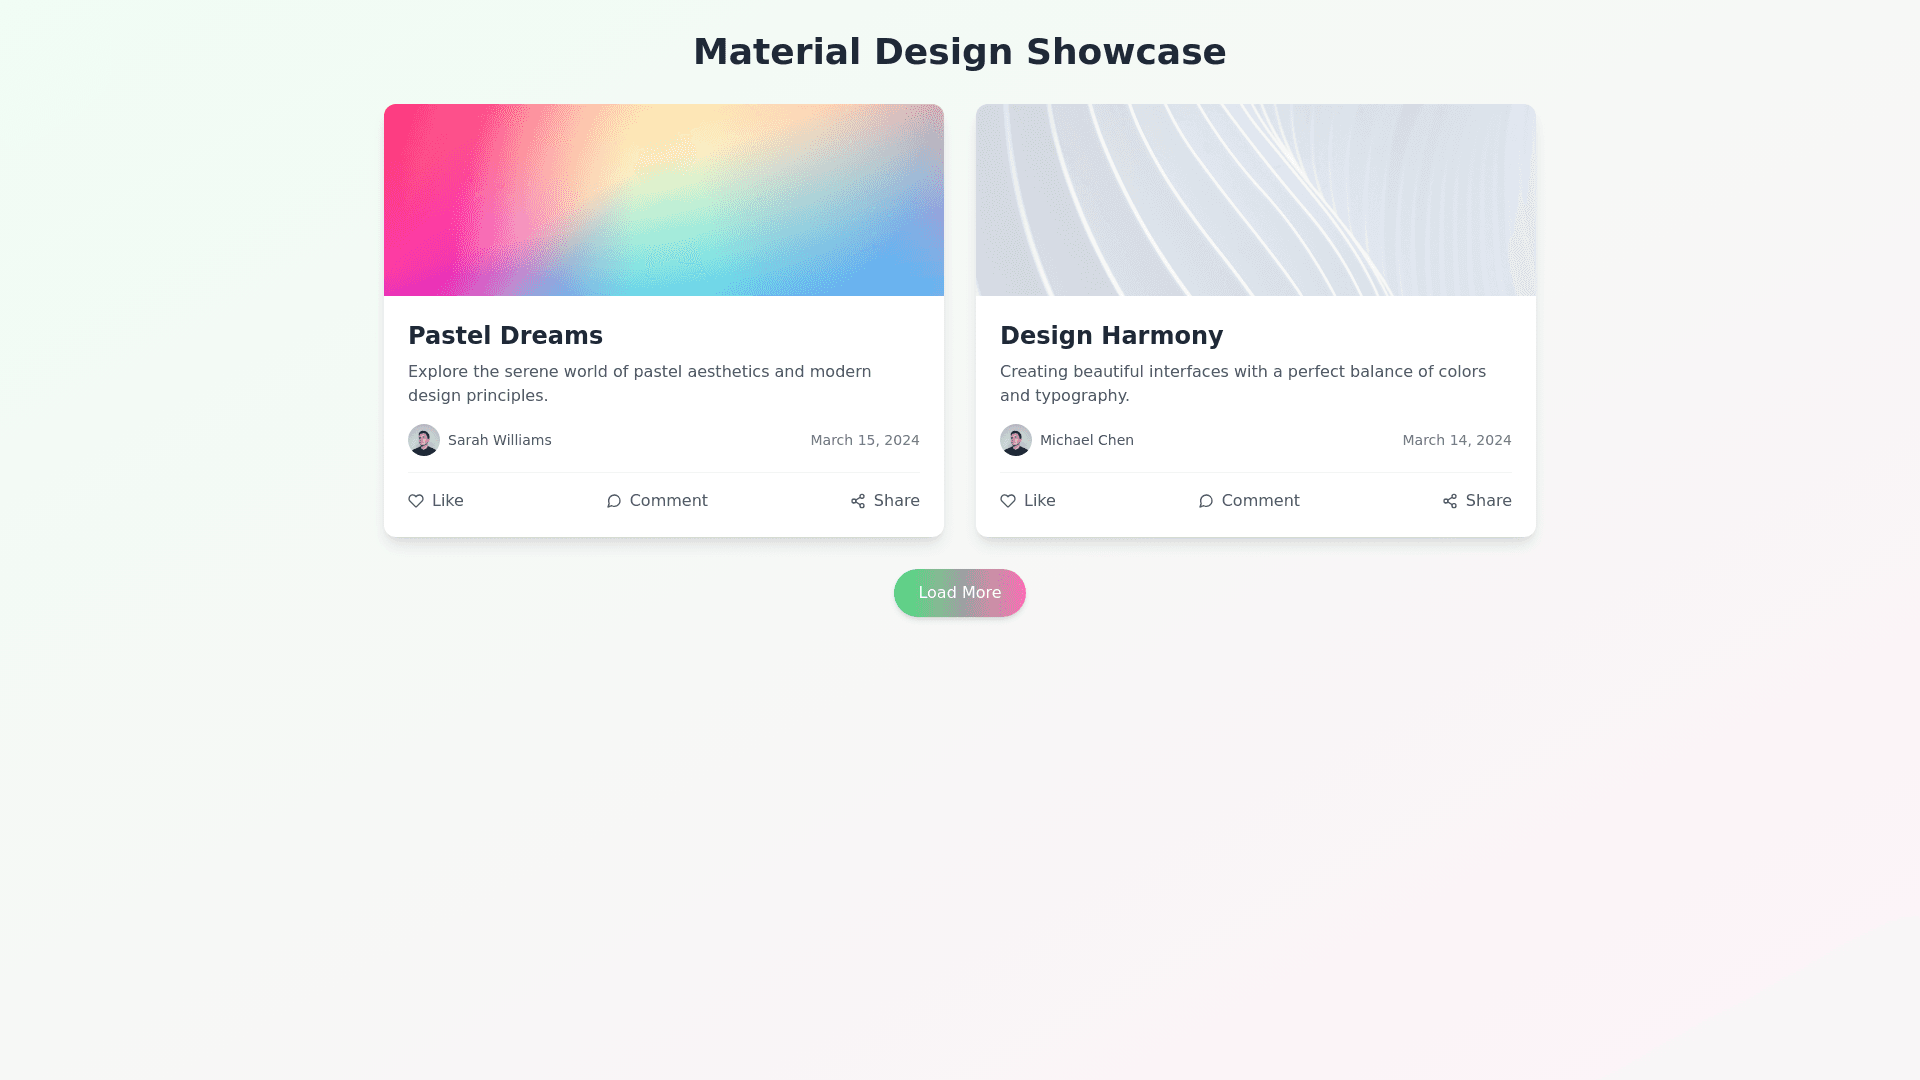
Task: Open the Pastel Dreams gradient cover image
Action: pyautogui.click(x=664, y=200)
